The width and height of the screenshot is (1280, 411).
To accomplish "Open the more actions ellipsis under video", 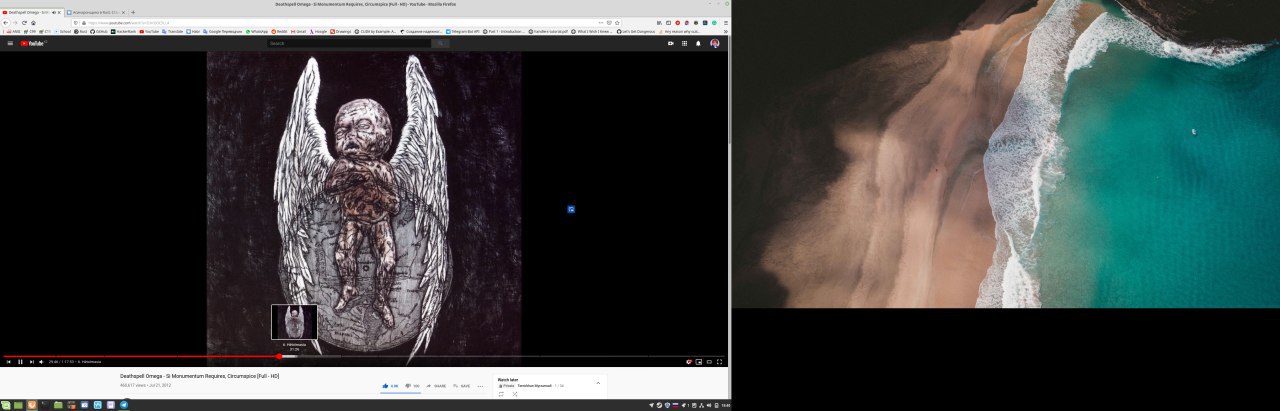I will point(480,386).
